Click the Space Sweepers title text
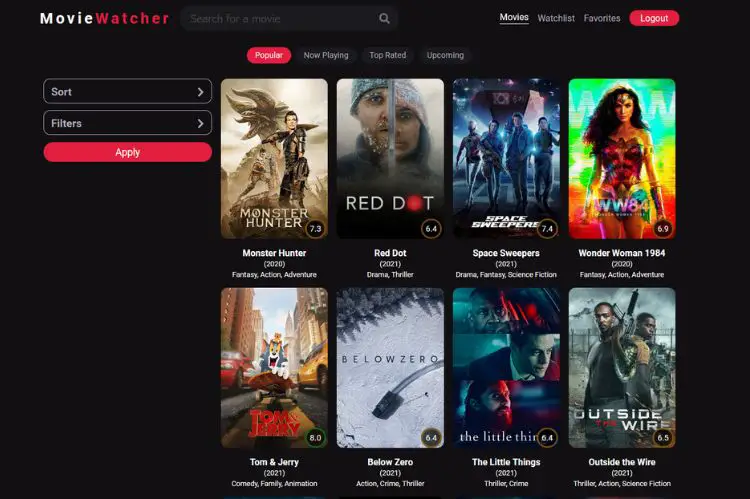 [x=506, y=253]
